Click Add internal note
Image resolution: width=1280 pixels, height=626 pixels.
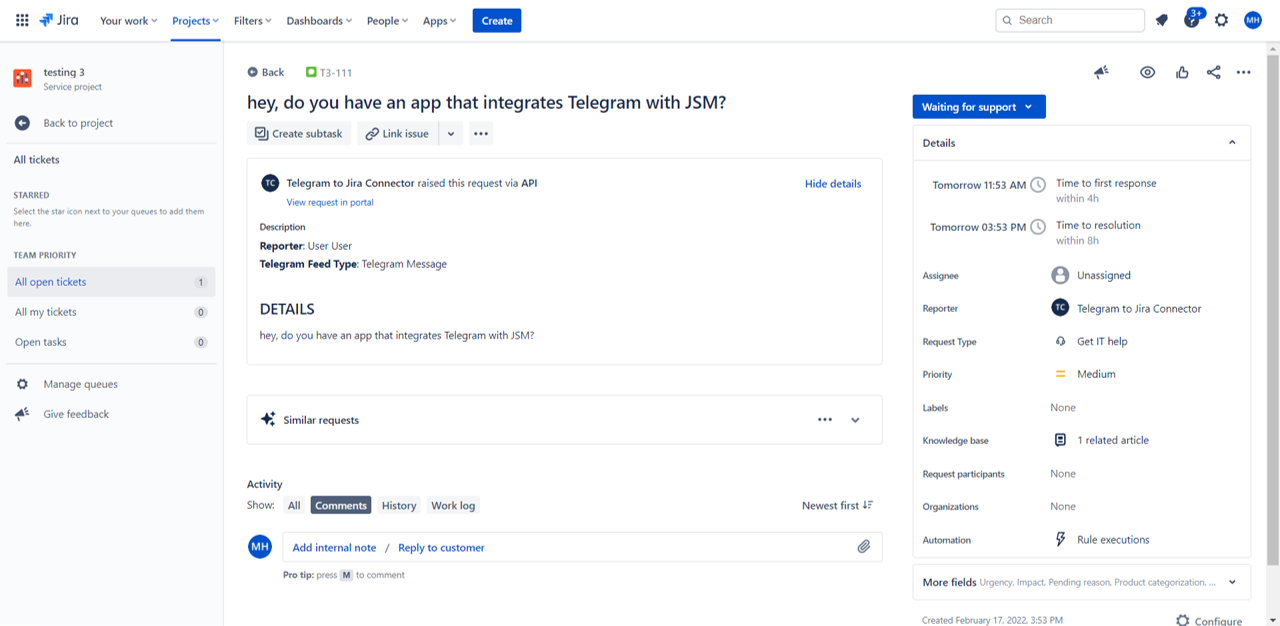point(334,548)
